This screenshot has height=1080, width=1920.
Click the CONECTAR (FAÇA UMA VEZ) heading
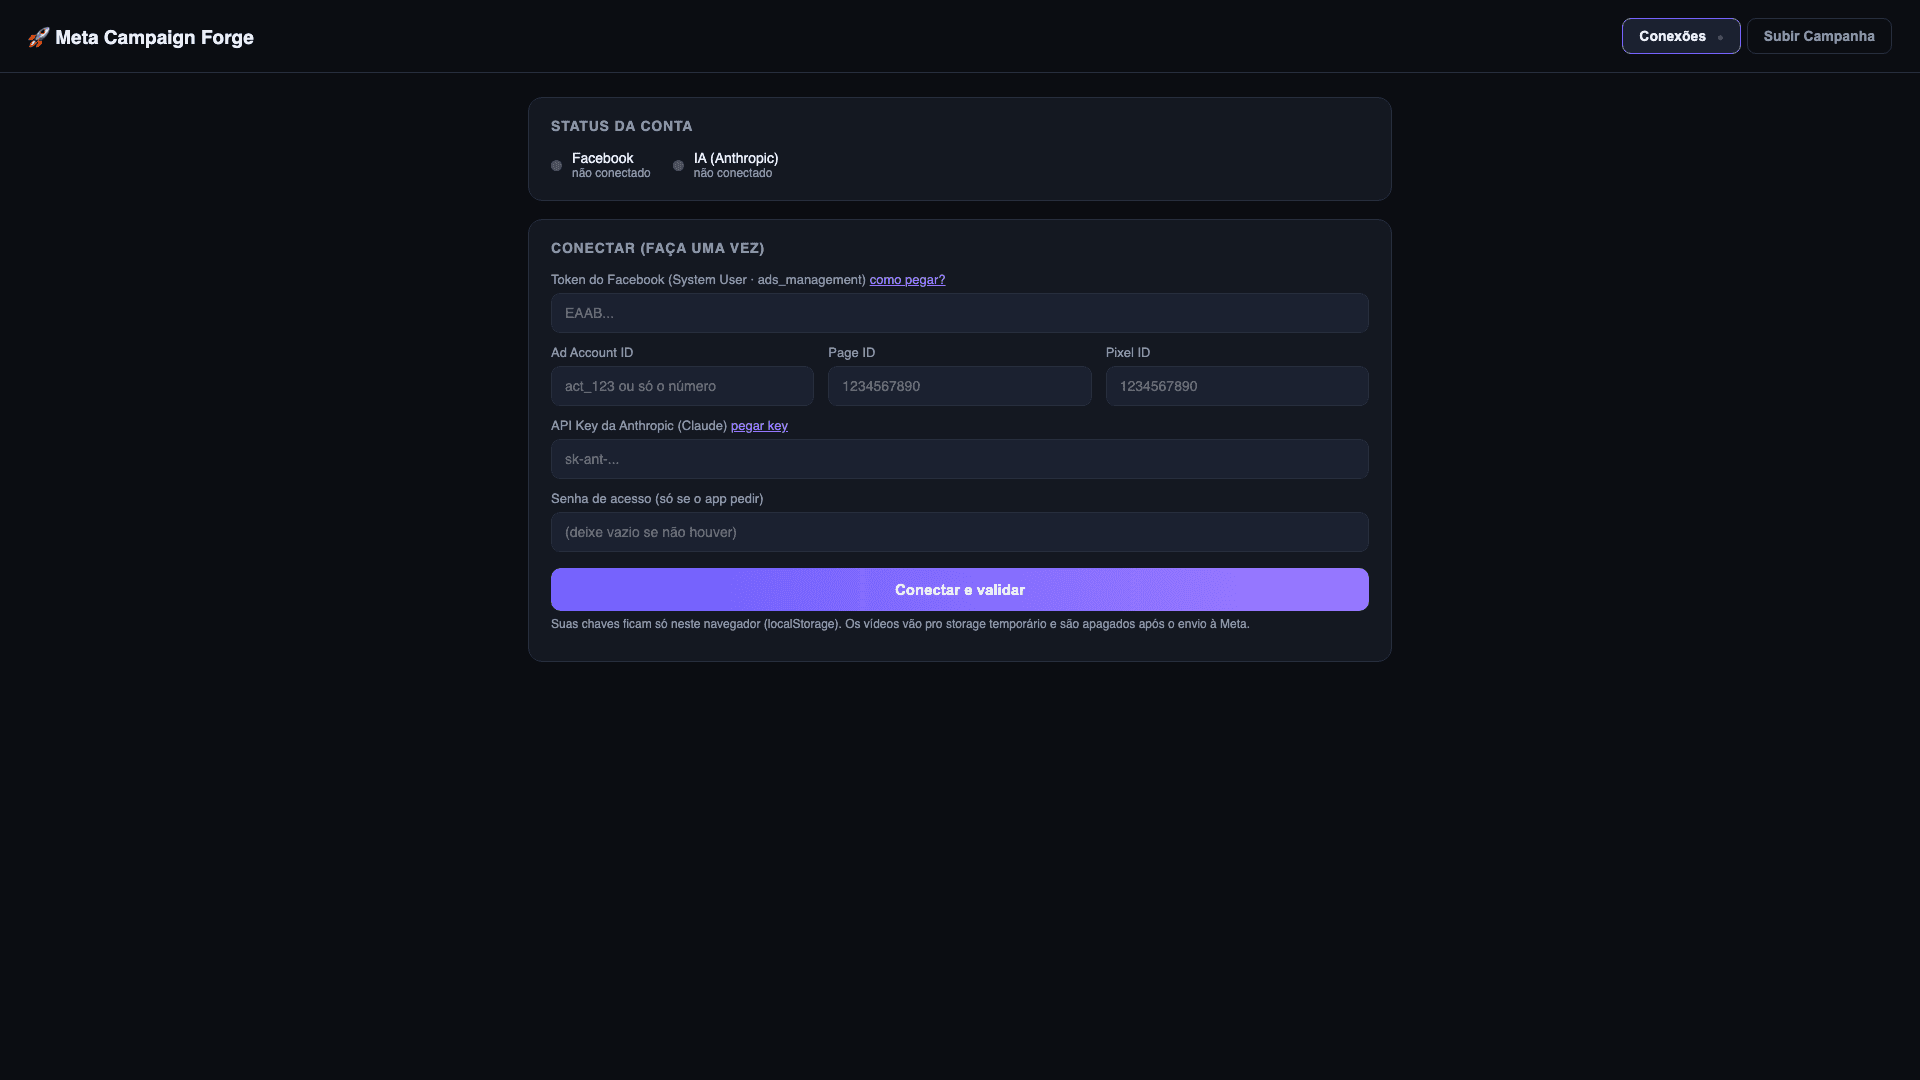(x=657, y=248)
